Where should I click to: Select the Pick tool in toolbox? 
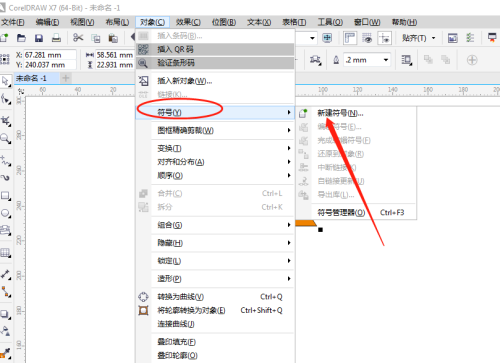[6, 82]
